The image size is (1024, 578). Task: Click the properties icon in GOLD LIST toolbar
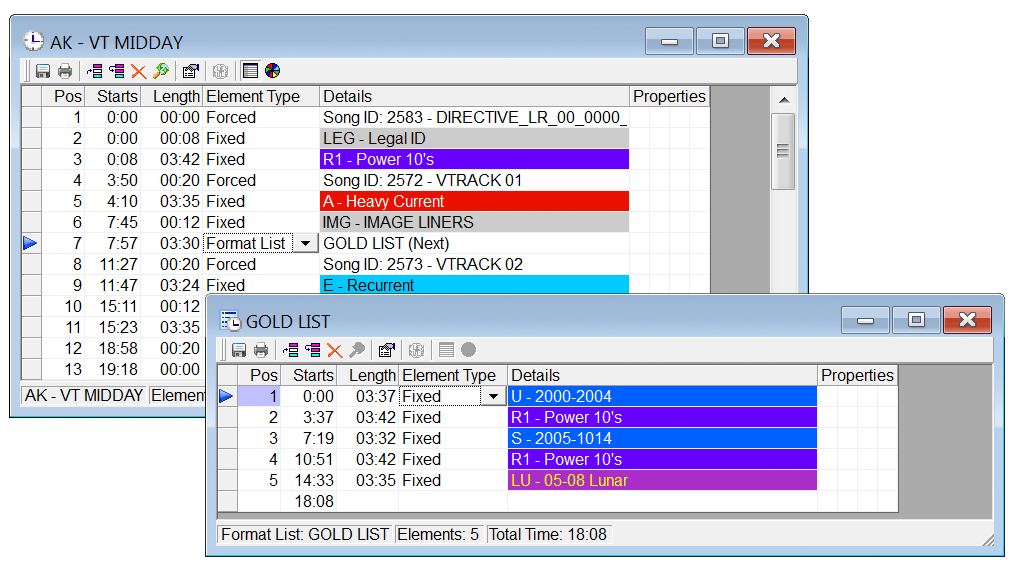coord(386,350)
